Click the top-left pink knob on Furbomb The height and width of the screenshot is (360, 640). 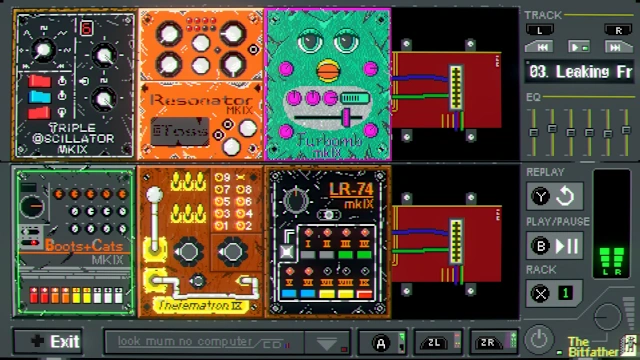point(286,69)
